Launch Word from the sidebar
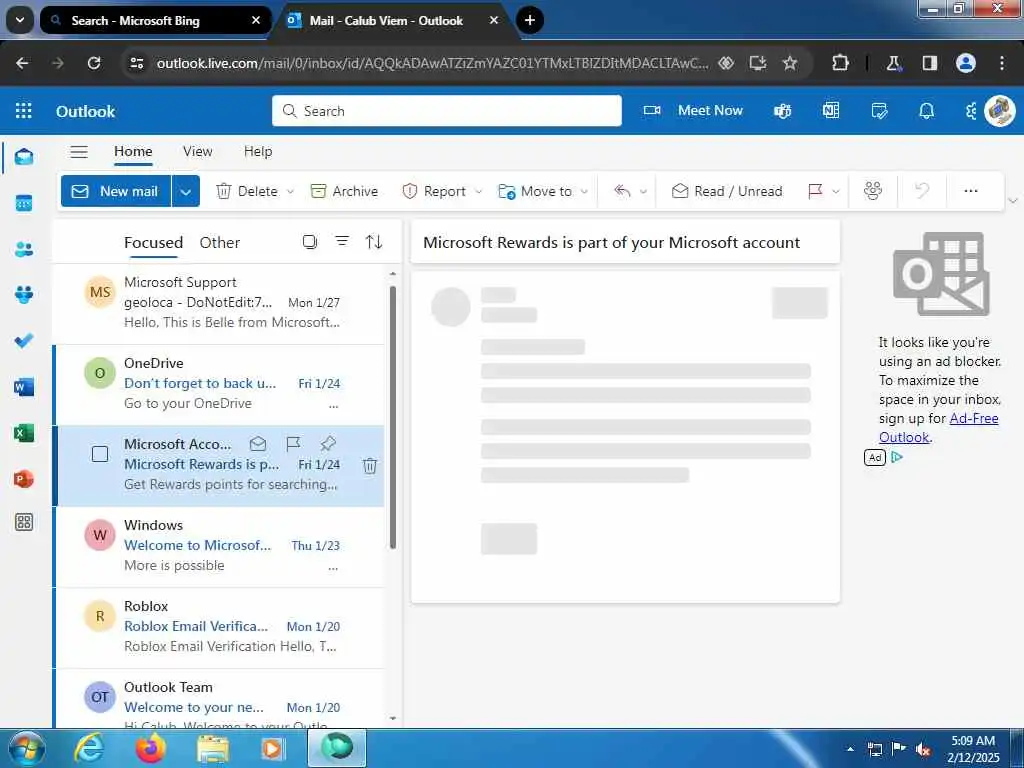 point(24,387)
